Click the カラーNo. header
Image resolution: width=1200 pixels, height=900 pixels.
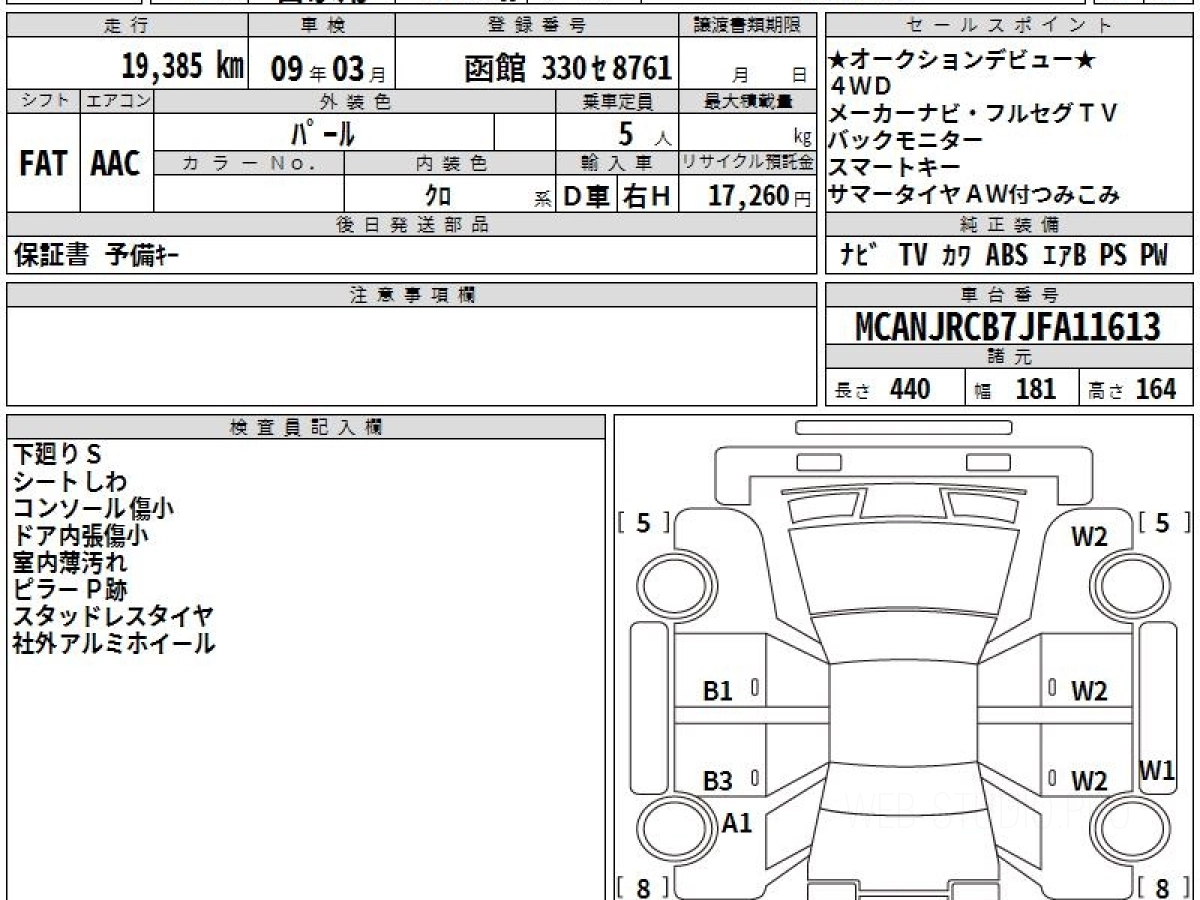pyautogui.click(x=249, y=163)
